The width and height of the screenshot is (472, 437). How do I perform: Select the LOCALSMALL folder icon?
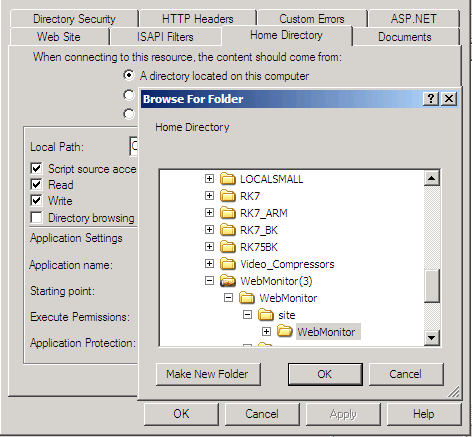228,179
